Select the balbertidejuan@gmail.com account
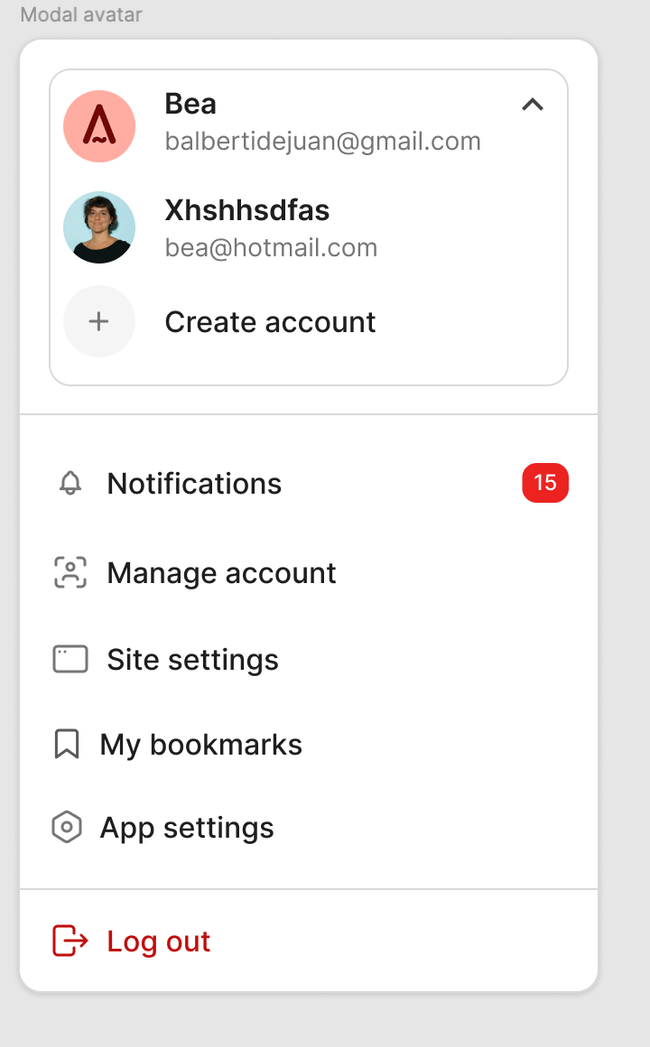Viewport: 650px width, 1047px height. coord(322,141)
